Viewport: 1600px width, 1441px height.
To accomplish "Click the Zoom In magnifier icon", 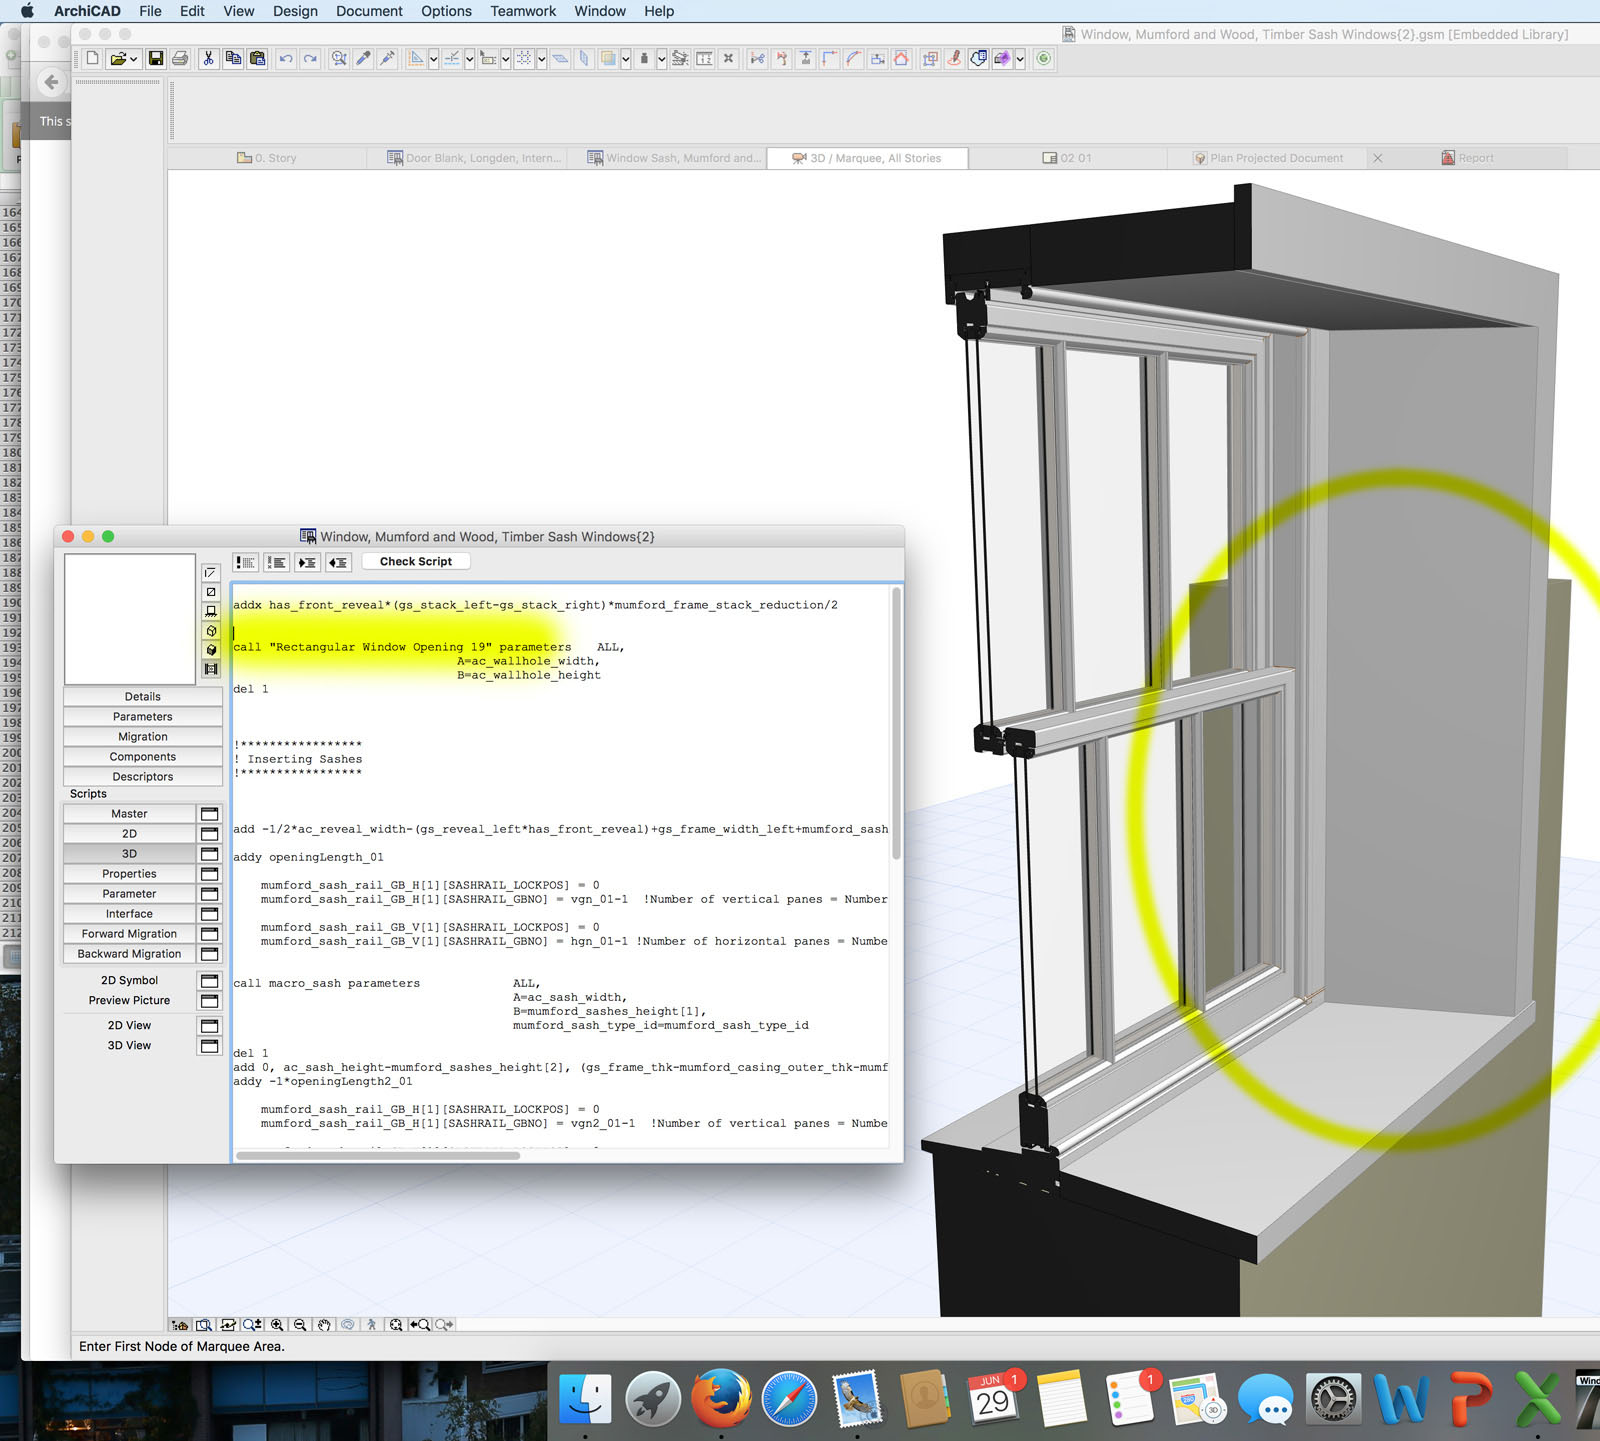I will [277, 1325].
